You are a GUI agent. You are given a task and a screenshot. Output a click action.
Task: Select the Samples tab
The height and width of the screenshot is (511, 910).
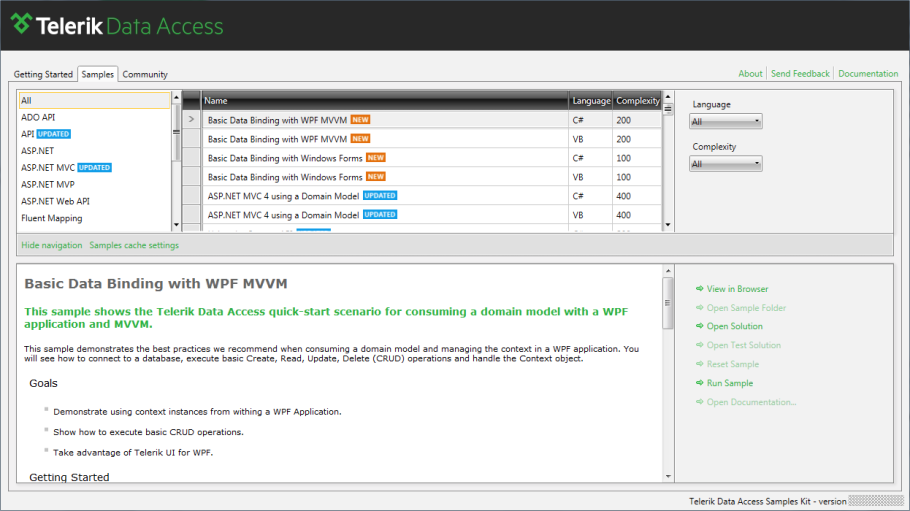click(98, 74)
